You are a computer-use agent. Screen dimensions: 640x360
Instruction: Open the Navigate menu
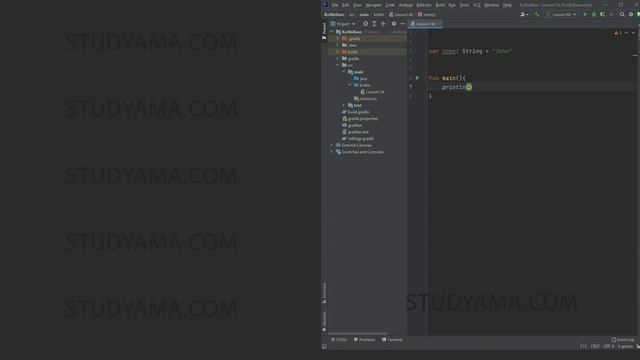click(x=373, y=5)
